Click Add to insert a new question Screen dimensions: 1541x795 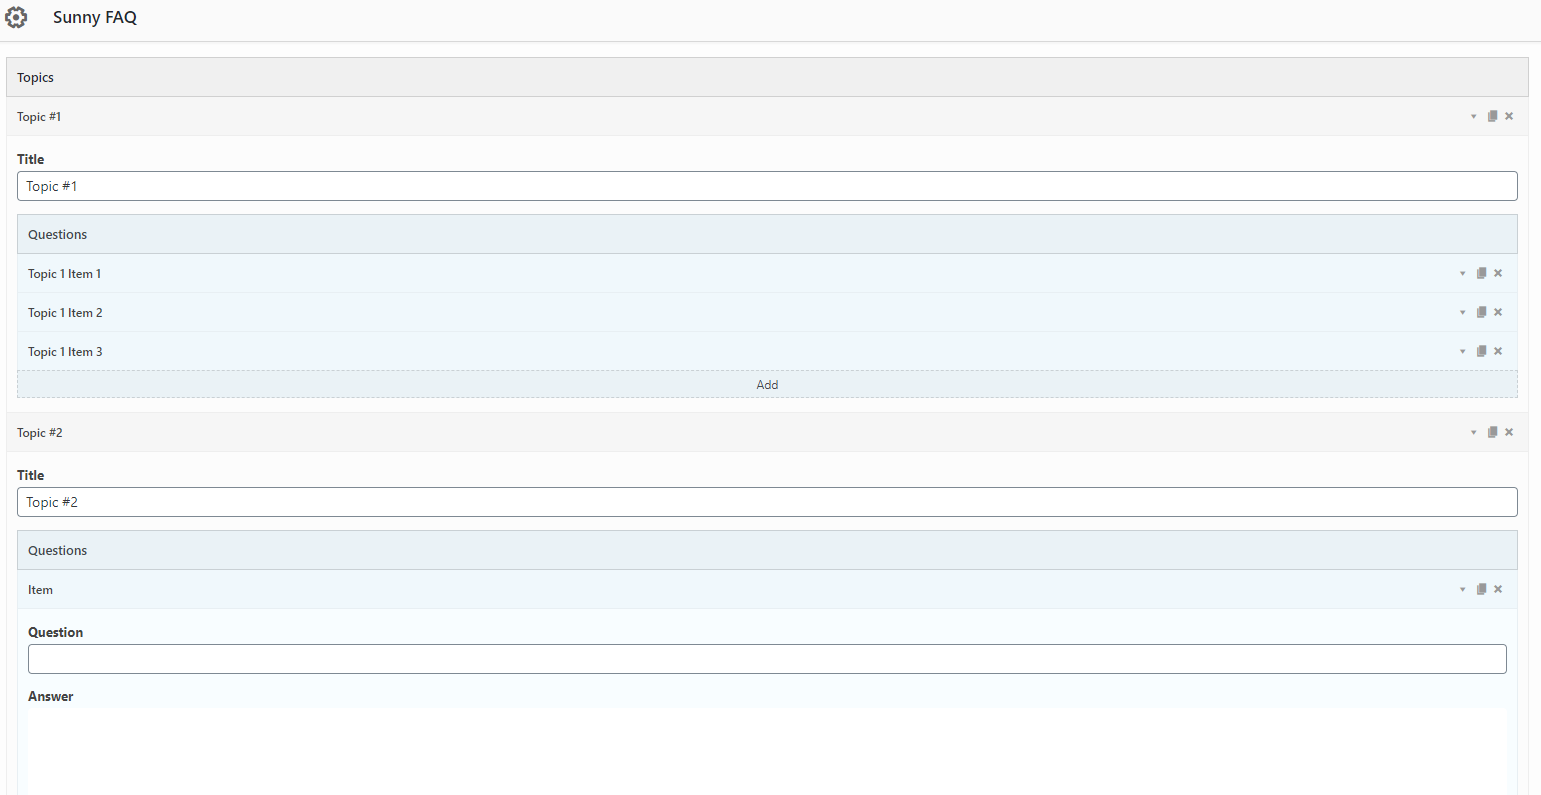pyautogui.click(x=767, y=384)
